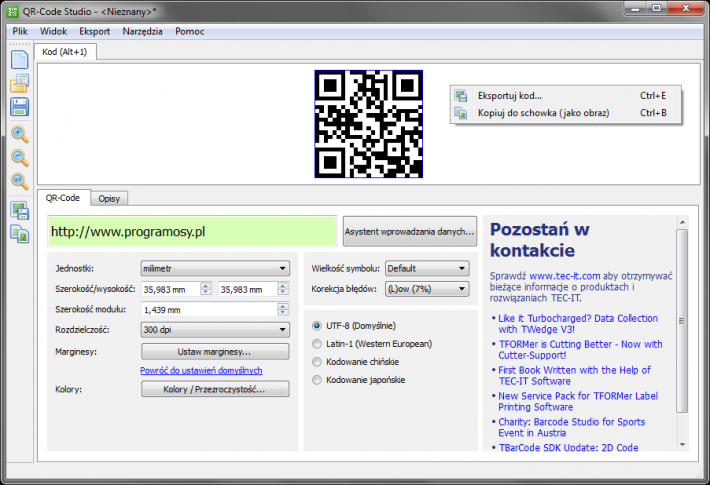
Task: Open the Jednostki milimetr dropdown
Action: pyautogui.click(x=215, y=269)
